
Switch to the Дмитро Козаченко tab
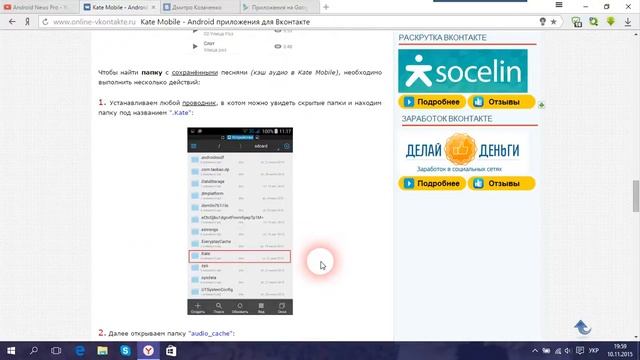[199, 7]
